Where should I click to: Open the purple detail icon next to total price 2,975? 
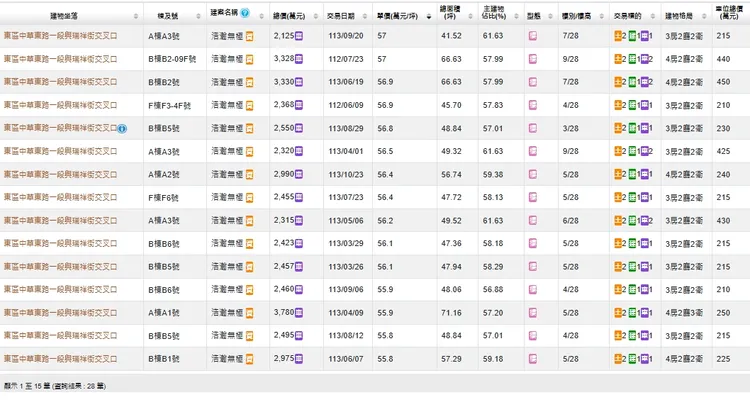[299, 358]
